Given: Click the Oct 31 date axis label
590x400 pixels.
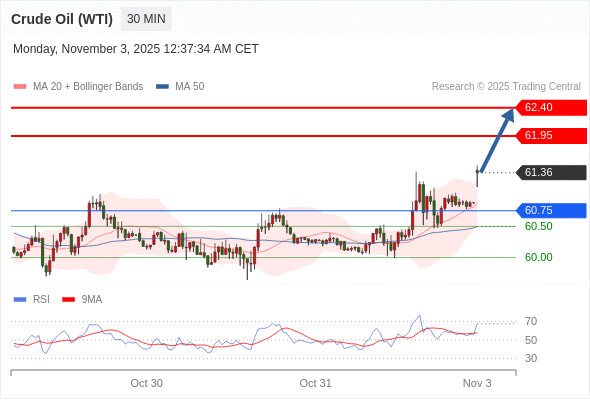Looking at the screenshot, I should (315, 383).
